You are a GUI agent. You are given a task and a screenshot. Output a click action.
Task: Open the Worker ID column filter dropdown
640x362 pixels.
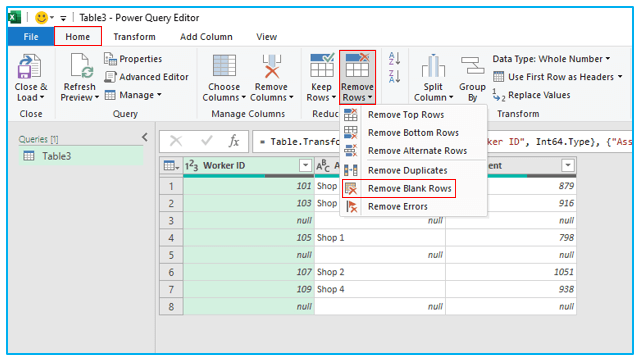pyautogui.click(x=305, y=165)
